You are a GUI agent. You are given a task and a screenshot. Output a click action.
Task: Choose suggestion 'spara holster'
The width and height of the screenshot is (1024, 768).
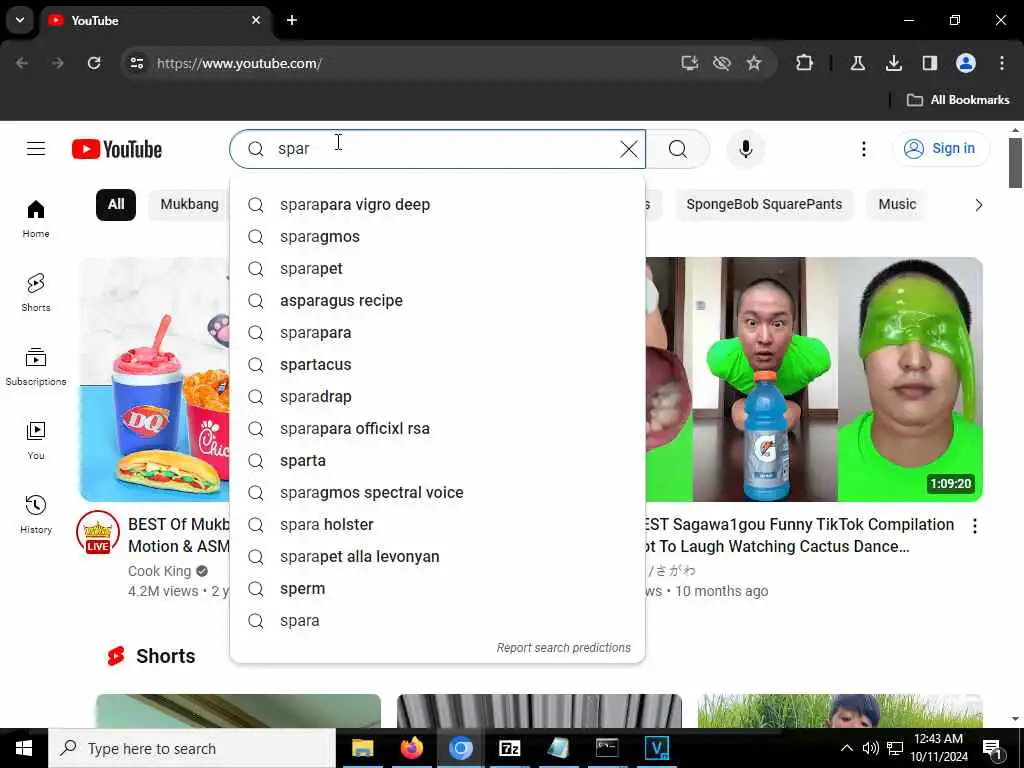pyautogui.click(x=438, y=524)
